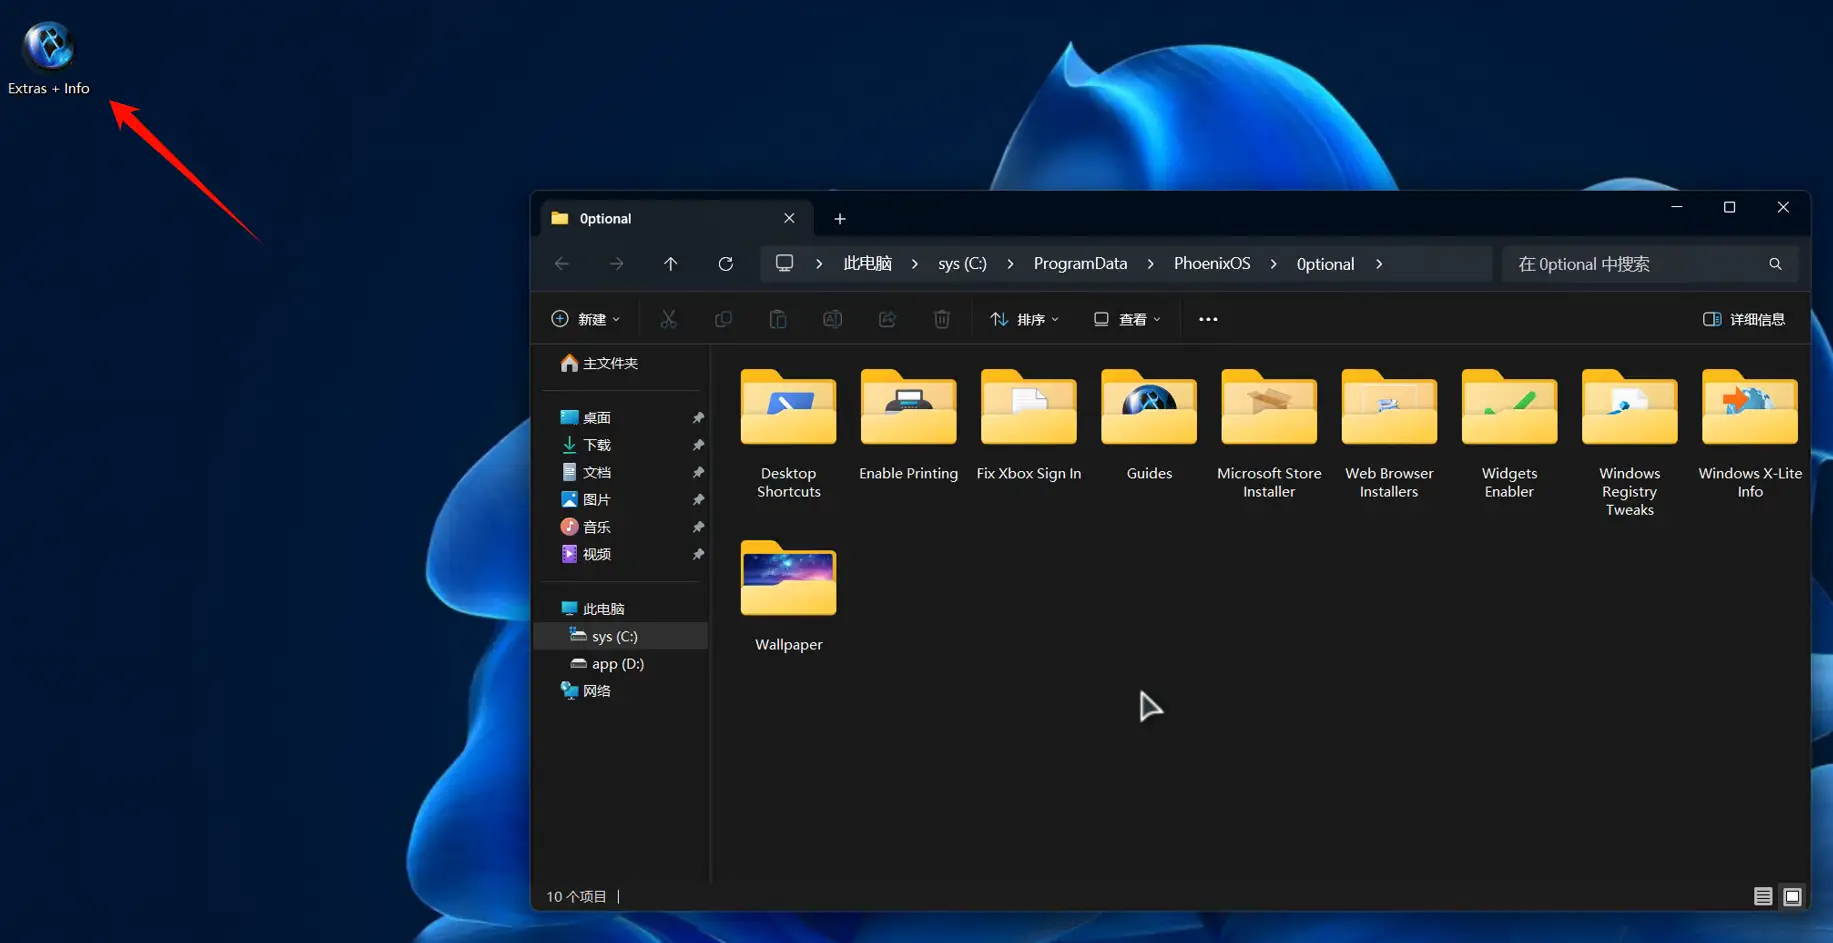This screenshot has height=943, width=1833.
Task: Open the 新建 dropdown menu
Action: [x=586, y=318]
